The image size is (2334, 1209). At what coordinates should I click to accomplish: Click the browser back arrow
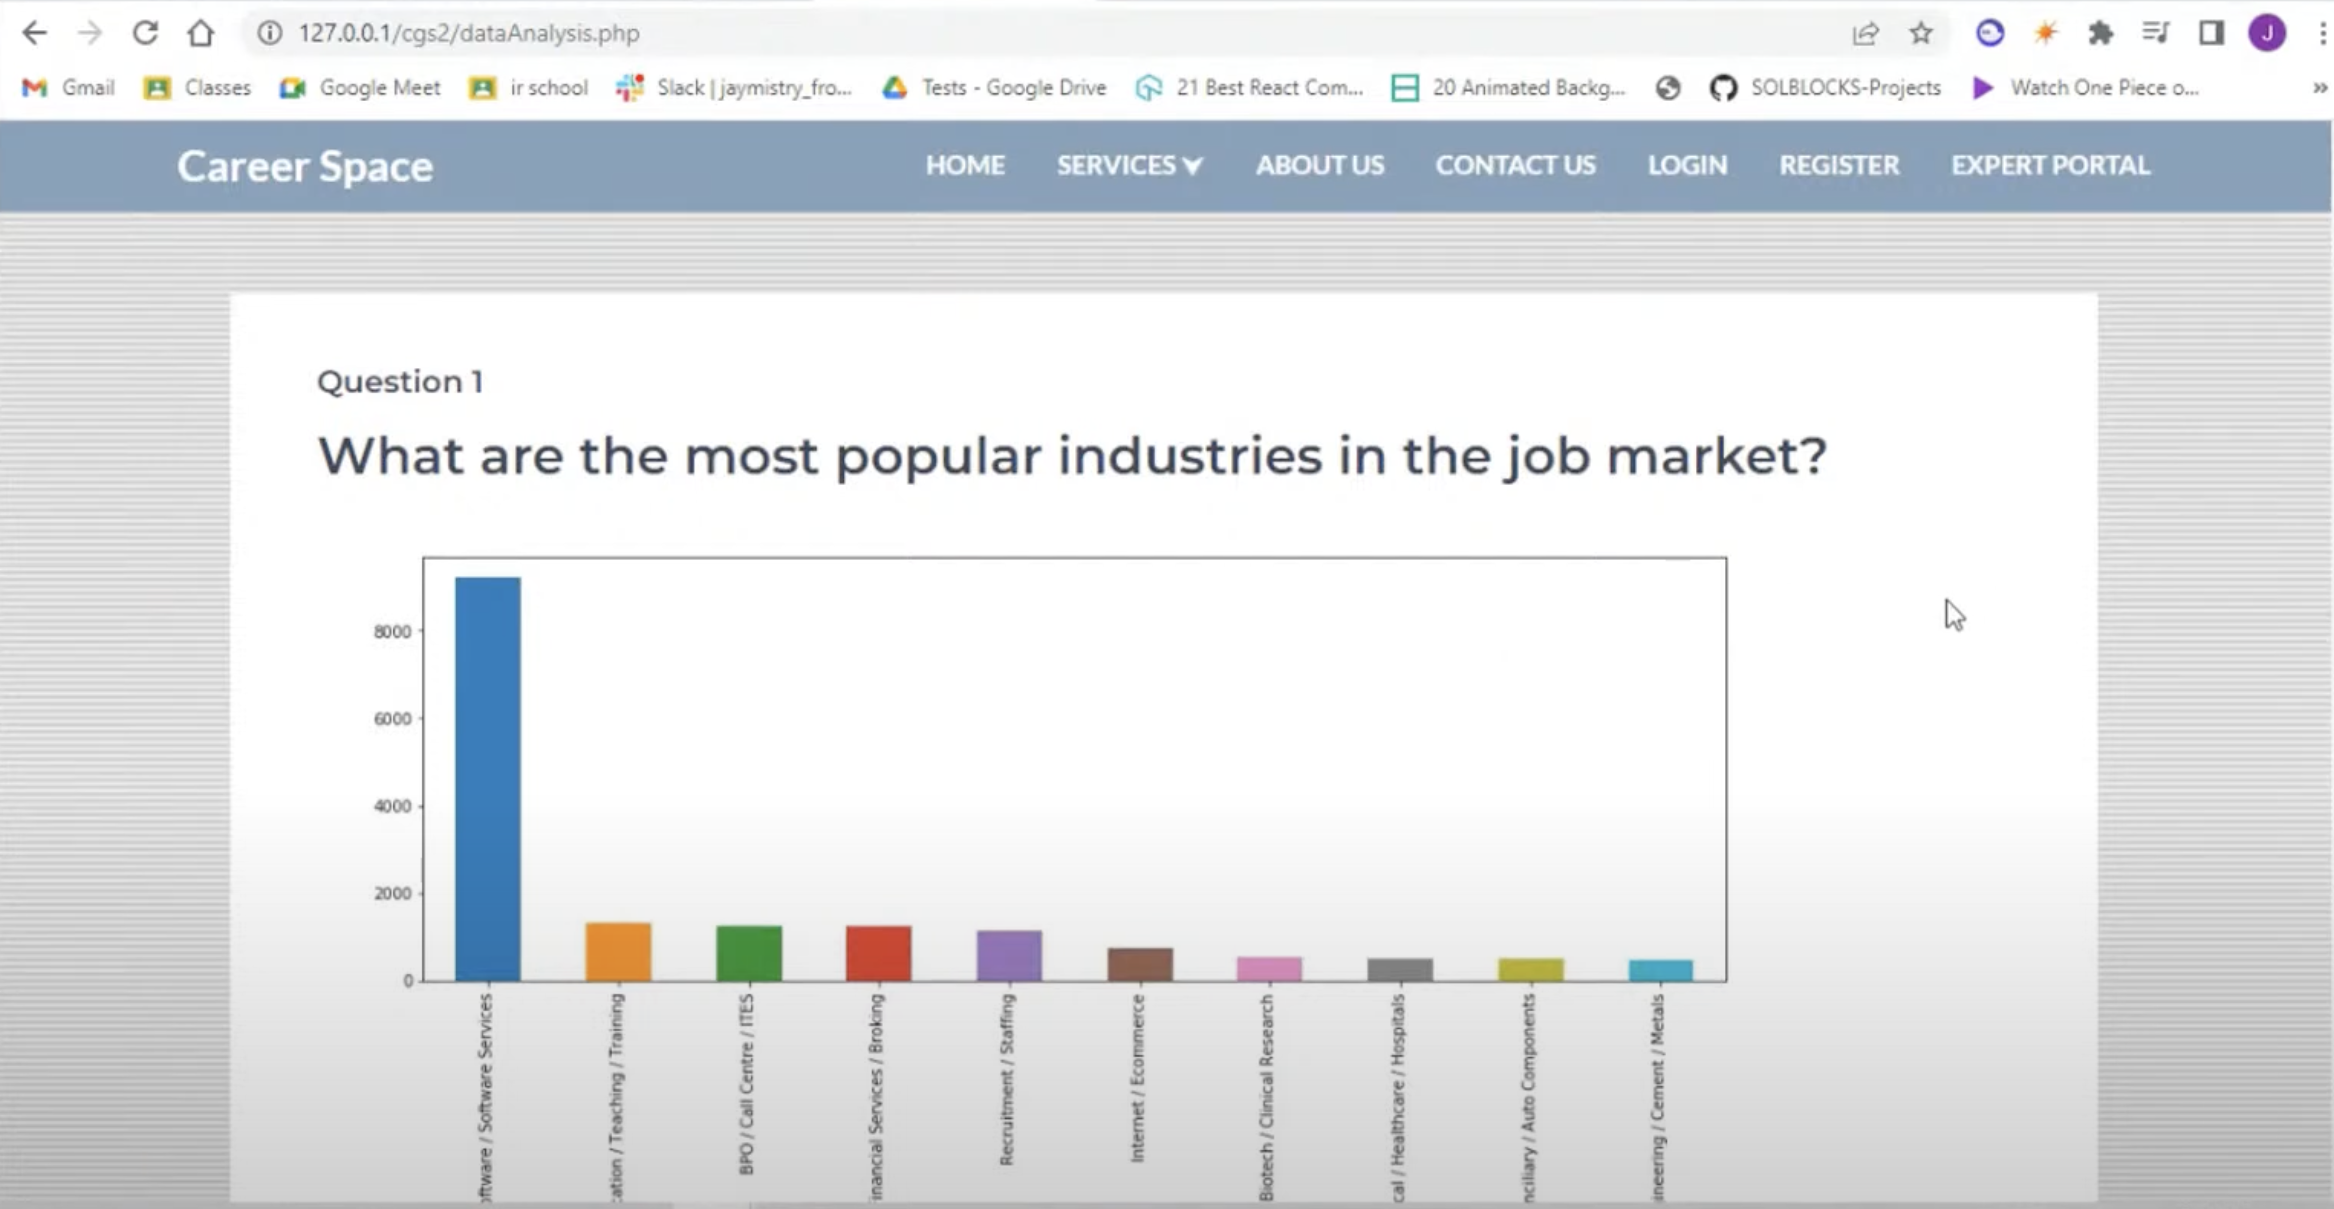click(x=34, y=33)
